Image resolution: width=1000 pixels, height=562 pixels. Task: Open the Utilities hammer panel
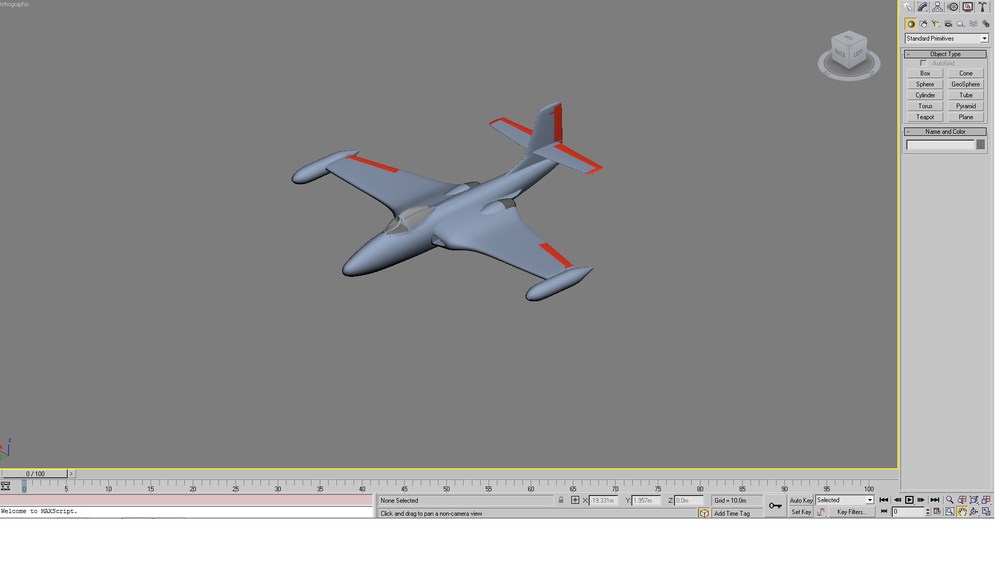click(x=983, y=7)
